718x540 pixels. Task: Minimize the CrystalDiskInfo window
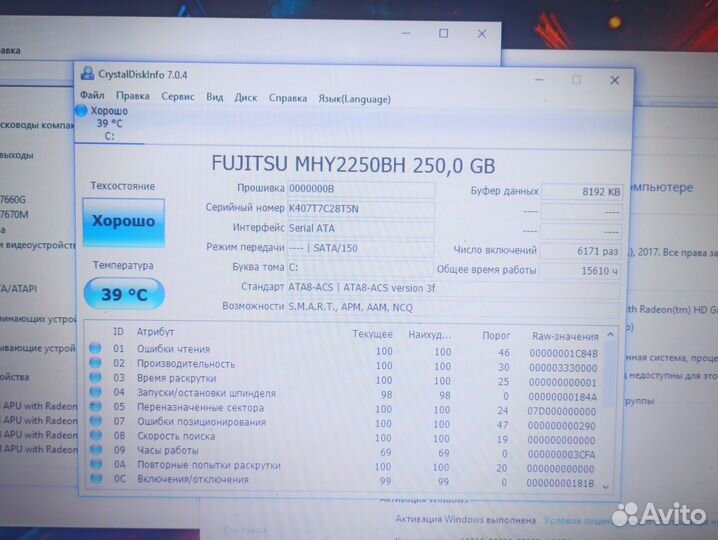[539, 80]
